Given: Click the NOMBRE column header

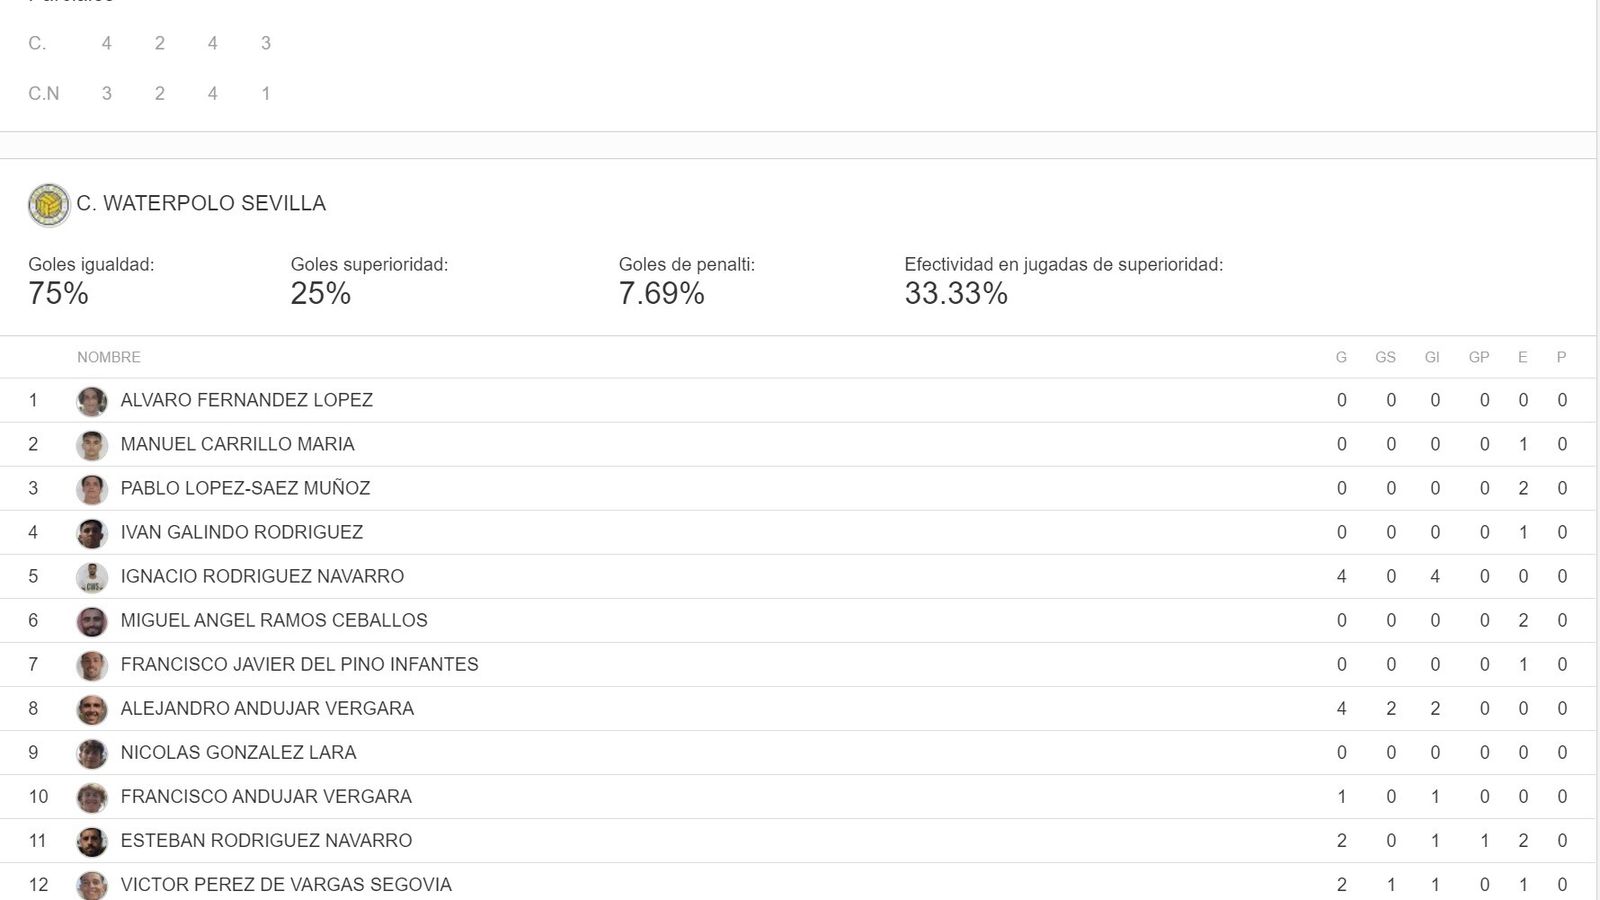Looking at the screenshot, I should click(x=109, y=357).
